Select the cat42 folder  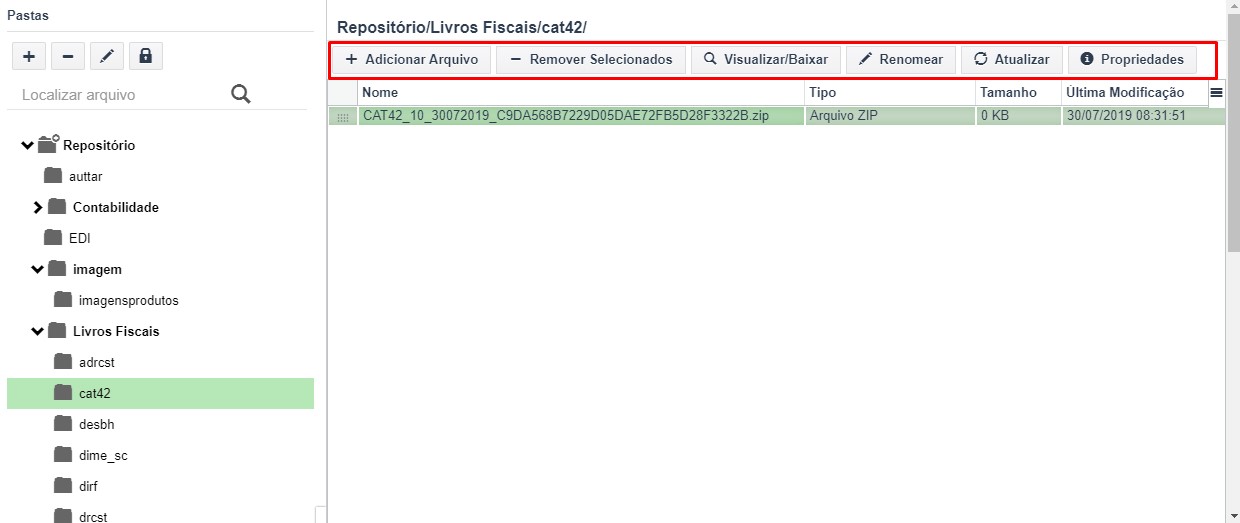(x=160, y=393)
